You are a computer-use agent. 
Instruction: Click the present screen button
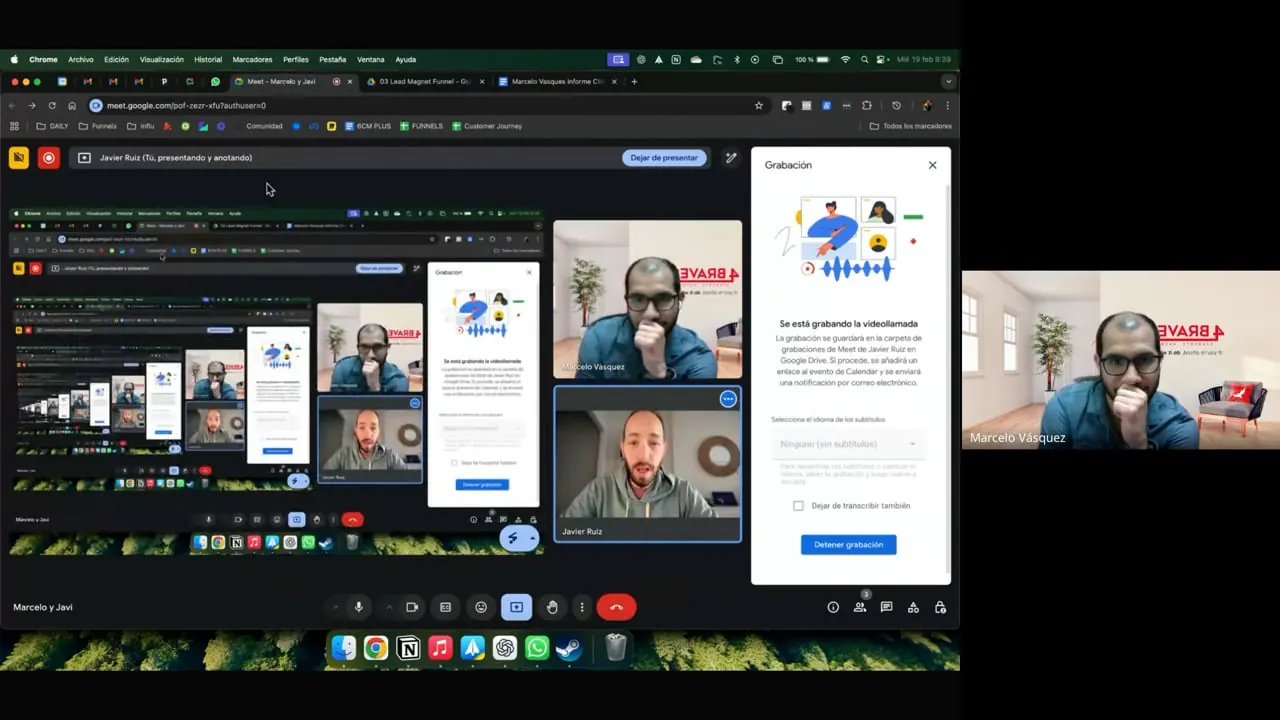click(x=516, y=607)
